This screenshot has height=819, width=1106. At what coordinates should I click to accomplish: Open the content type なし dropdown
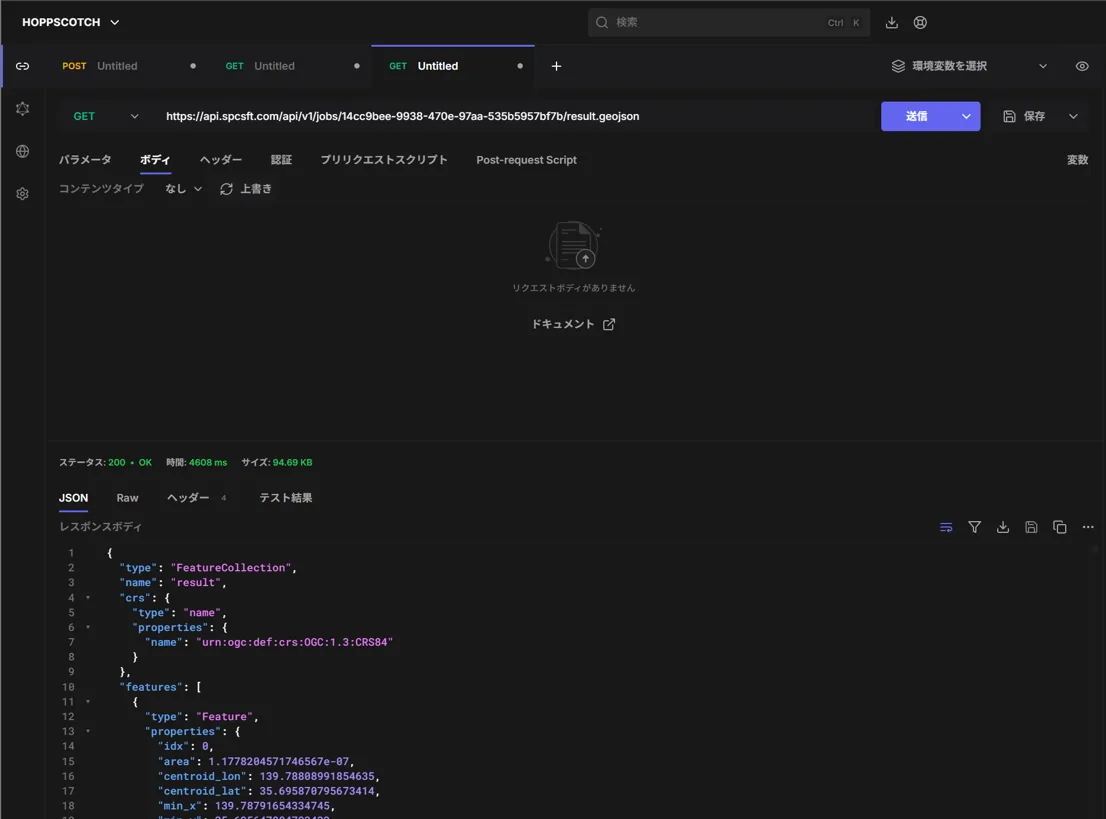[183, 189]
